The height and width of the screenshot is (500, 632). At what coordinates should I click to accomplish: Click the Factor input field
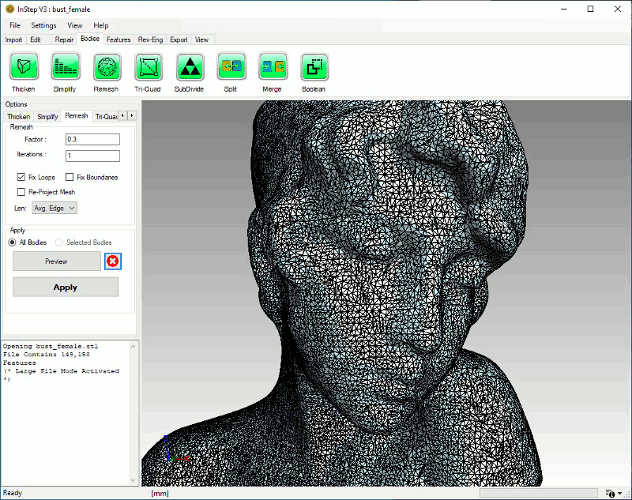point(92,139)
